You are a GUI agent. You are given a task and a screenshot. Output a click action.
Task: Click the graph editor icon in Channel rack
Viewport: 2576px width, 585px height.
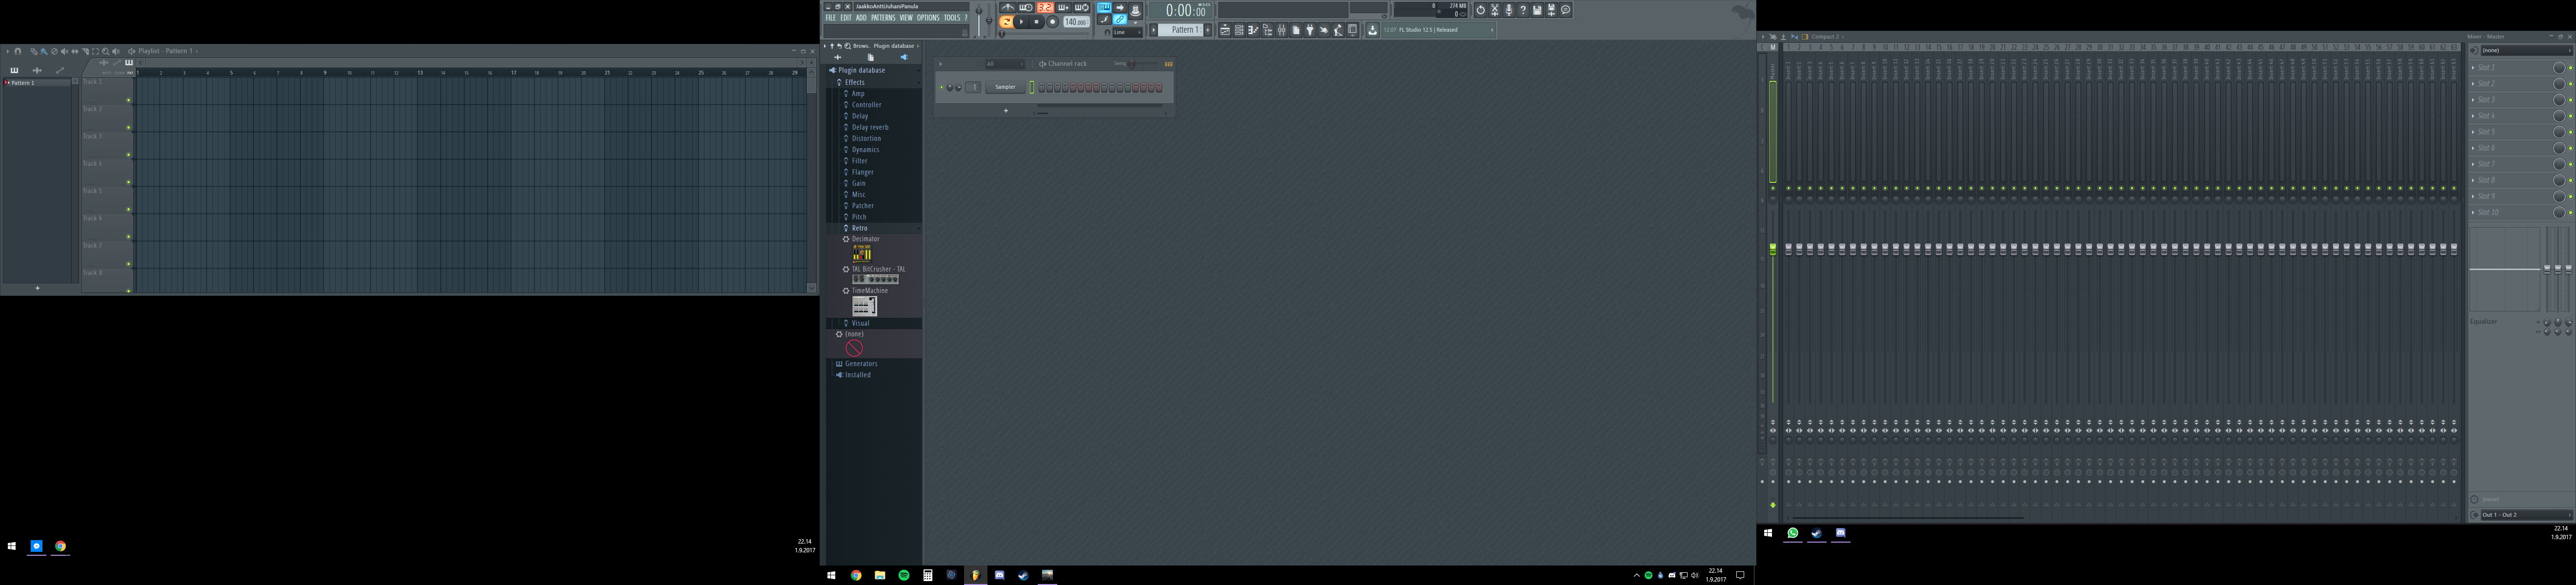(x=1168, y=64)
